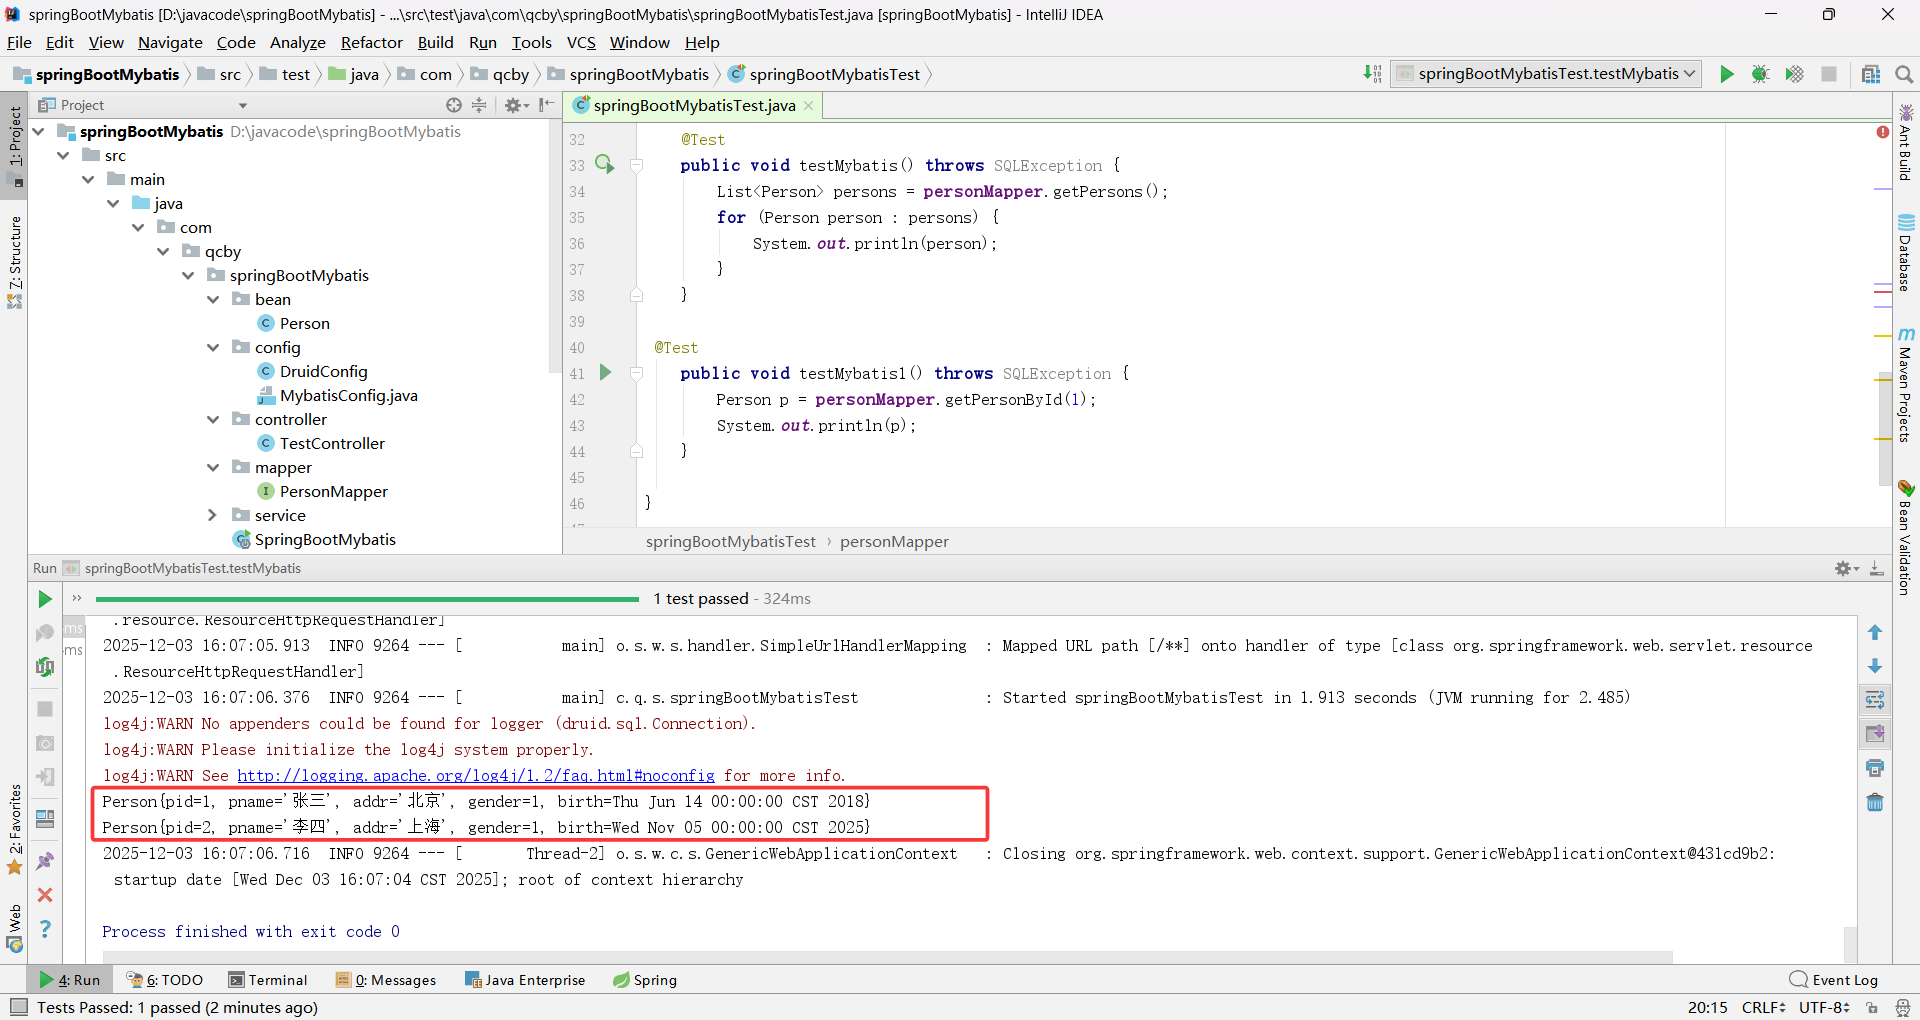This screenshot has width=1920, height=1020.
Task: Toggle scroll to end of console
Action: pyautogui.click(x=1875, y=734)
